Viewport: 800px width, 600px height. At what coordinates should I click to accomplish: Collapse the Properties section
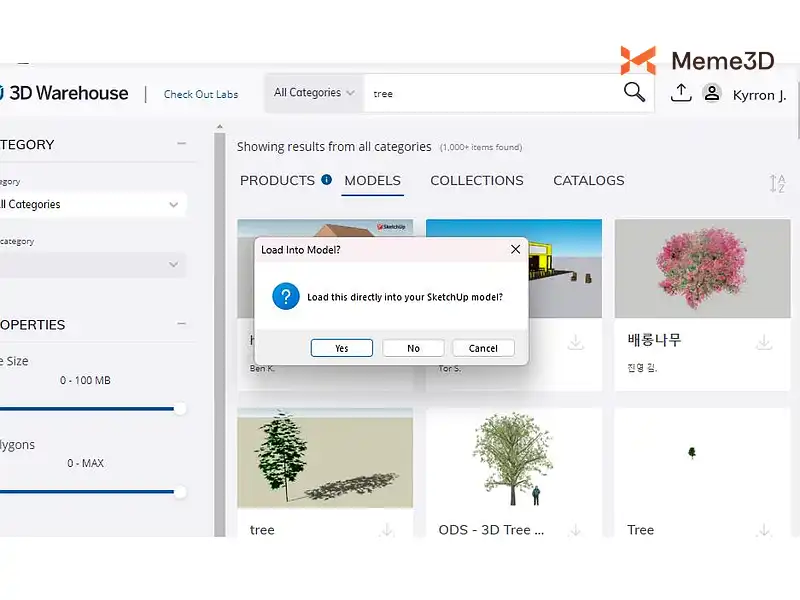point(182,324)
